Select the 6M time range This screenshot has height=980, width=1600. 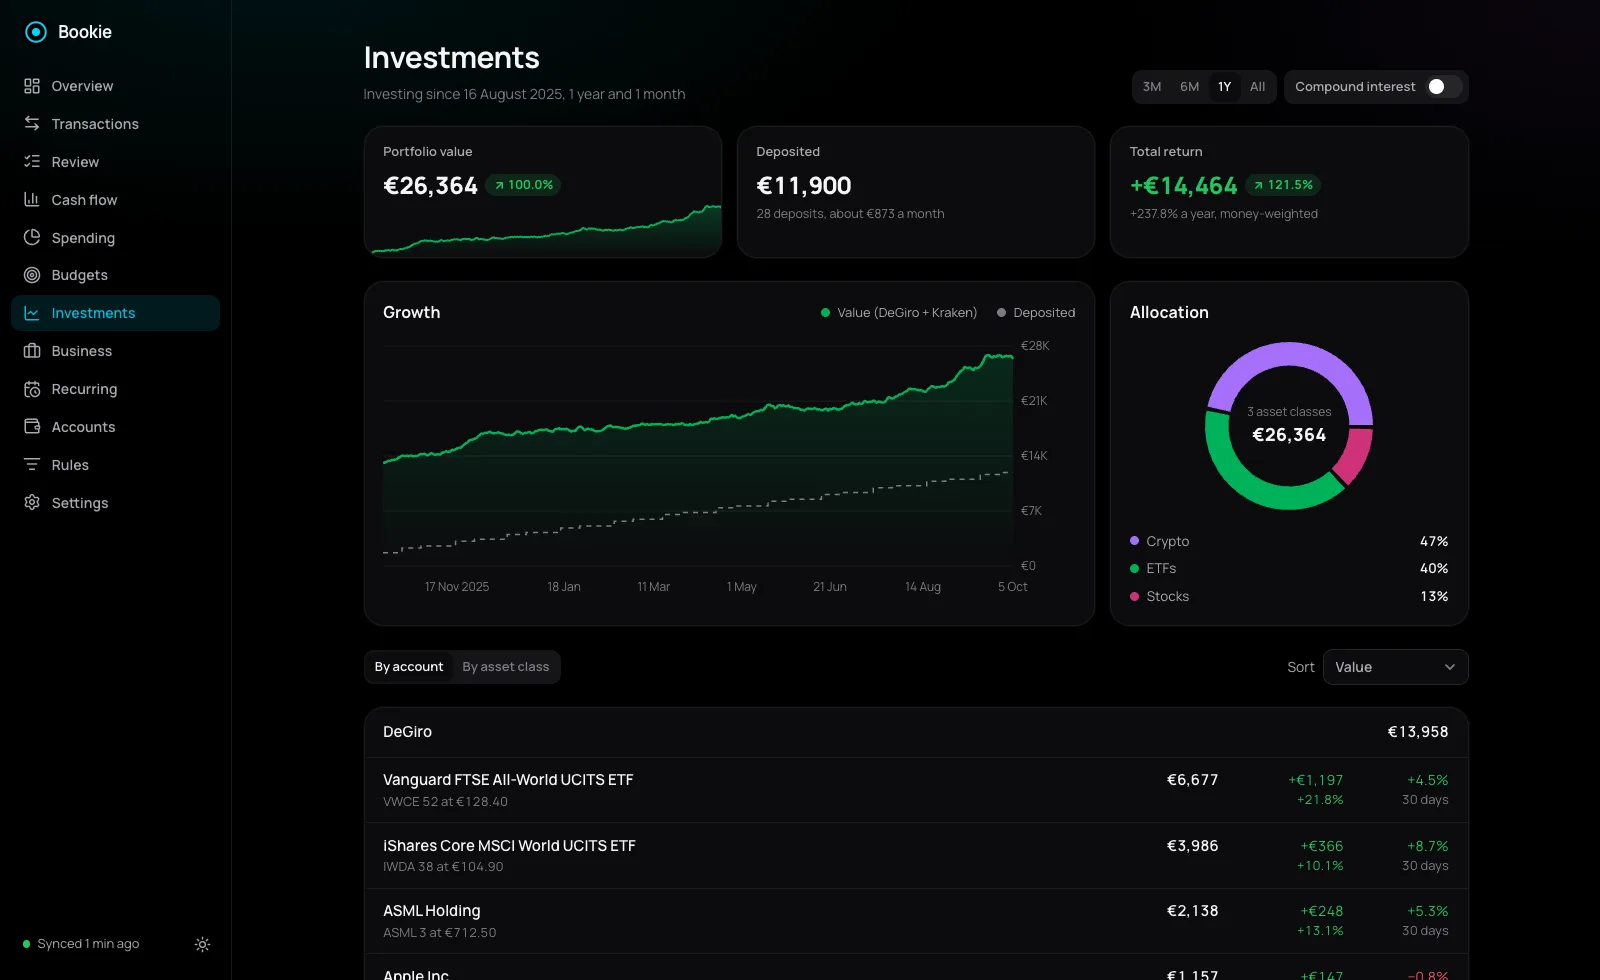click(1189, 87)
